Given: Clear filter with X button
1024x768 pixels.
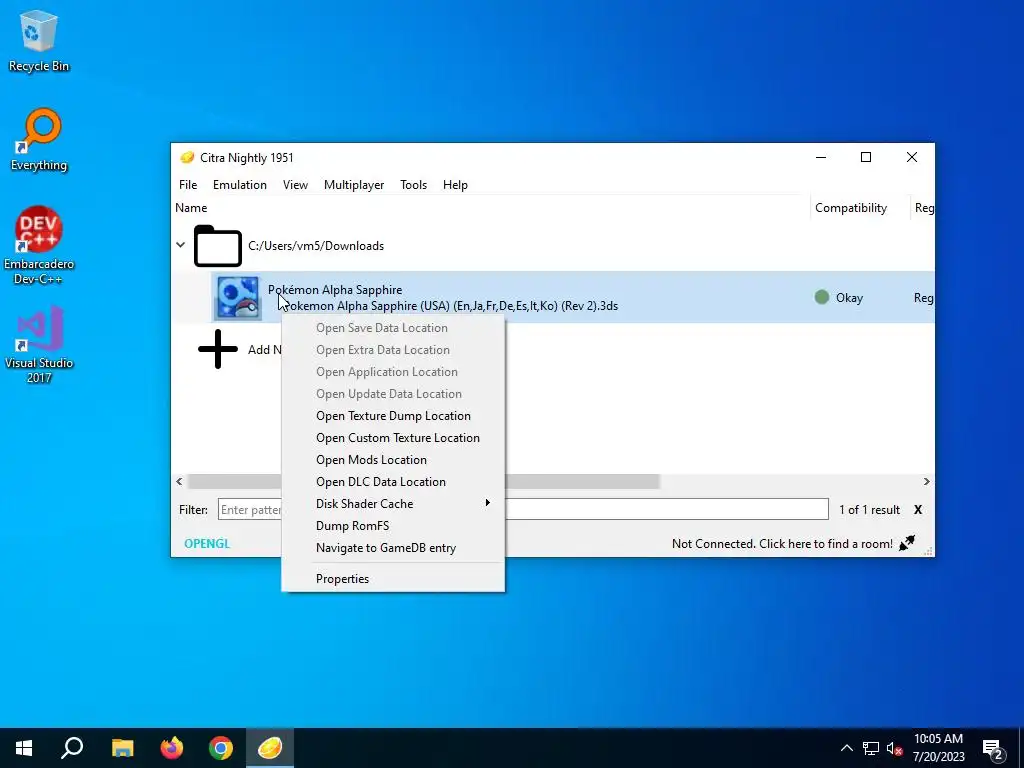Looking at the screenshot, I should (x=918, y=509).
